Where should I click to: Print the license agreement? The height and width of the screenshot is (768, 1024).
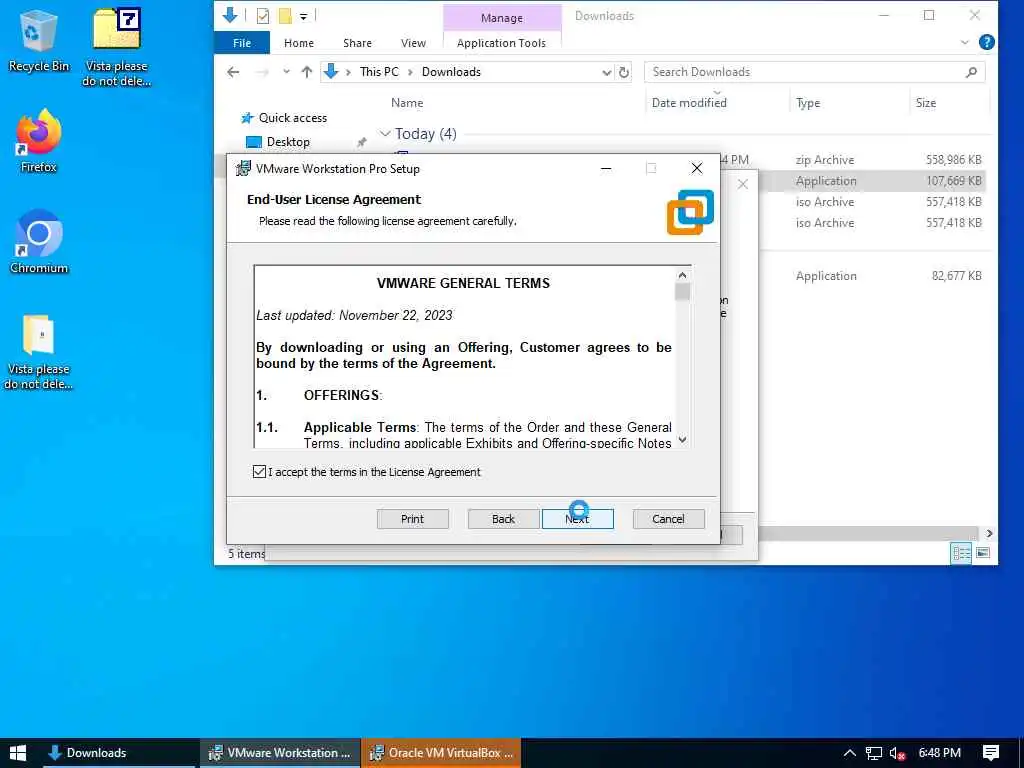click(412, 519)
